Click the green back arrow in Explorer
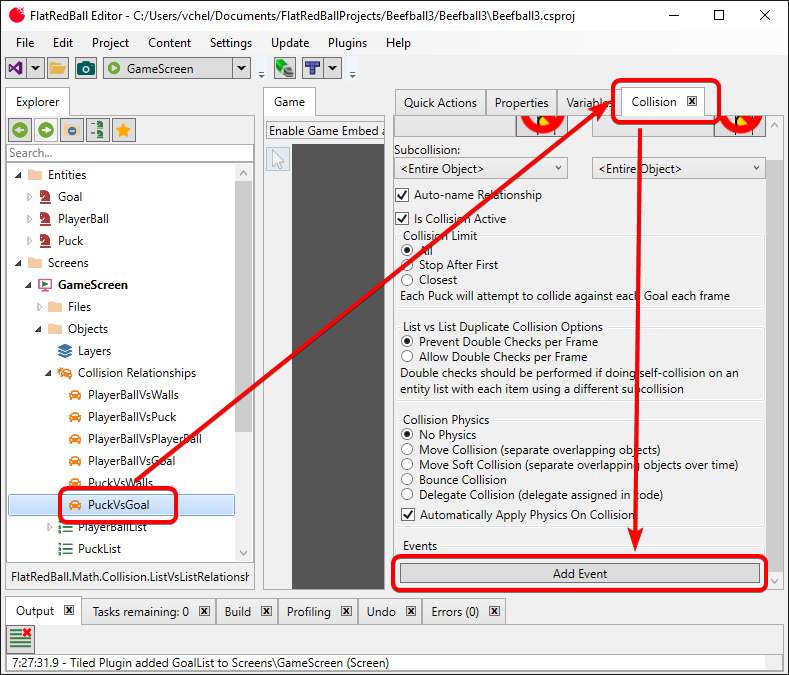 click(x=20, y=130)
